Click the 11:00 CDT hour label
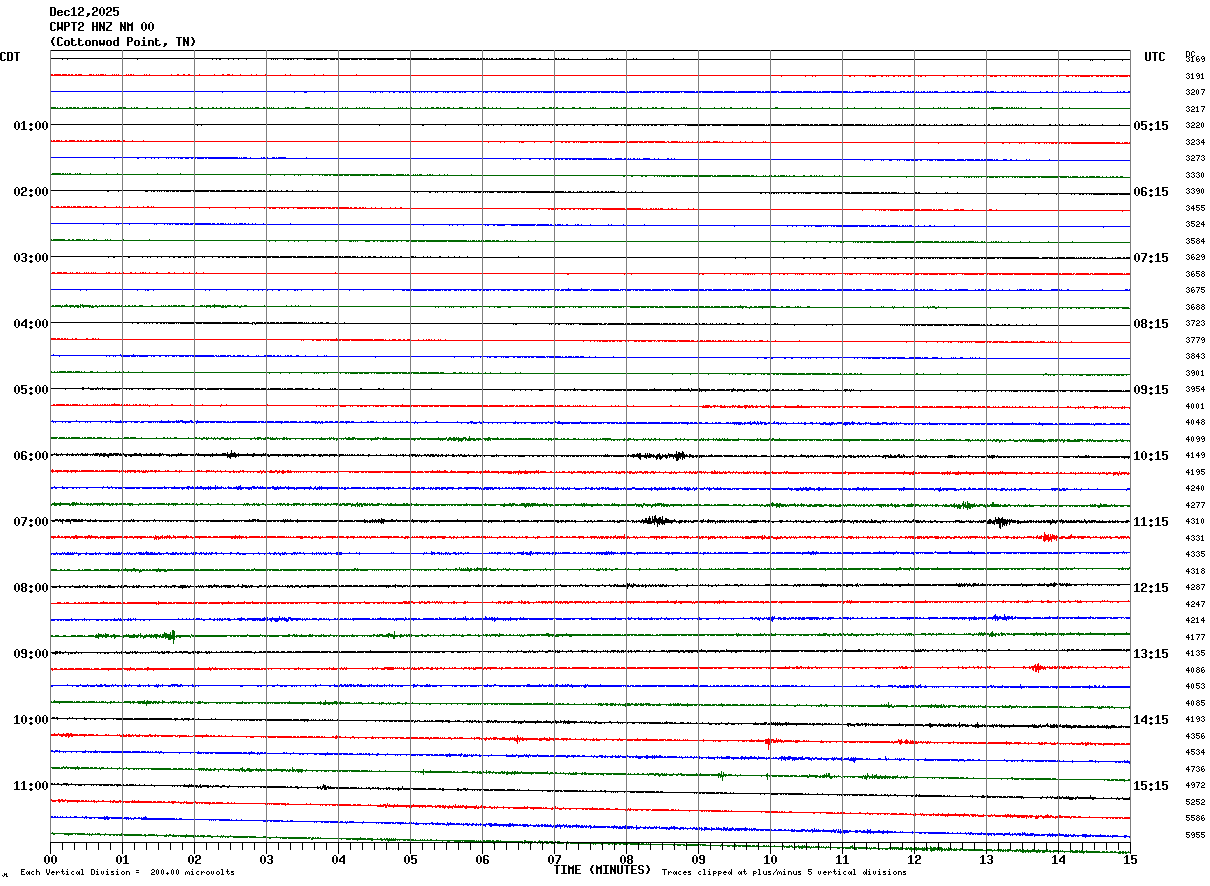Image resolution: width=1210 pixels, height=886 pixels. (x=31, y=786)
